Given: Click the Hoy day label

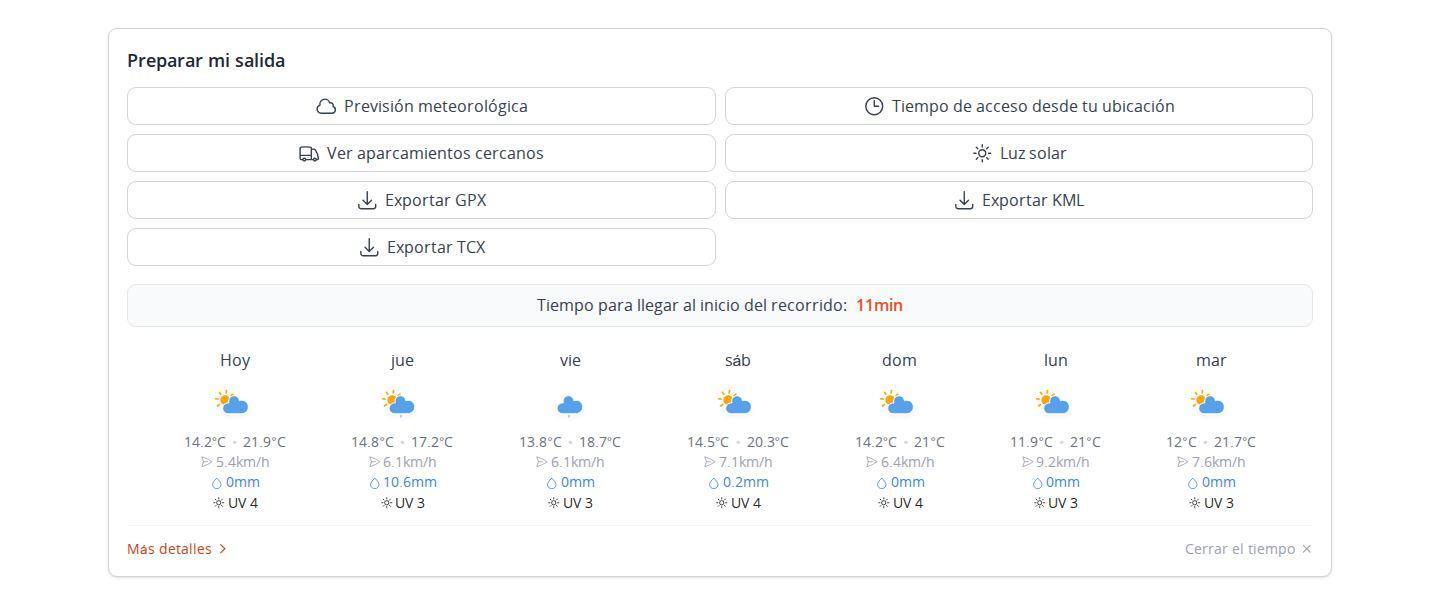Looking at the screenshot, I should 235,360.
